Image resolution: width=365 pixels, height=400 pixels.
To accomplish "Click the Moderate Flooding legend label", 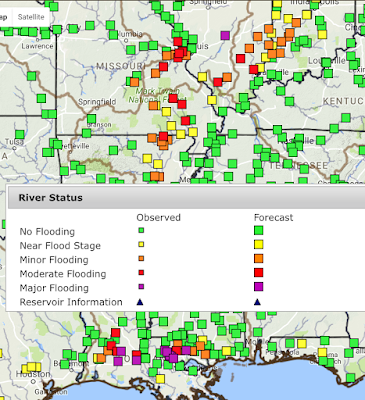I will (63, 274).
